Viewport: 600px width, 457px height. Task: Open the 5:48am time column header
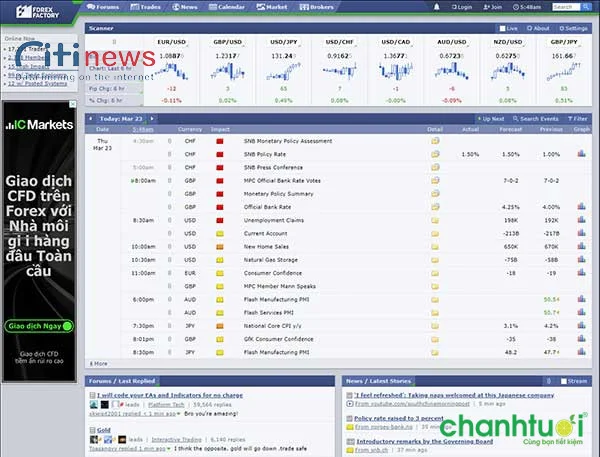pyautogui.click(x=143, y=129)
